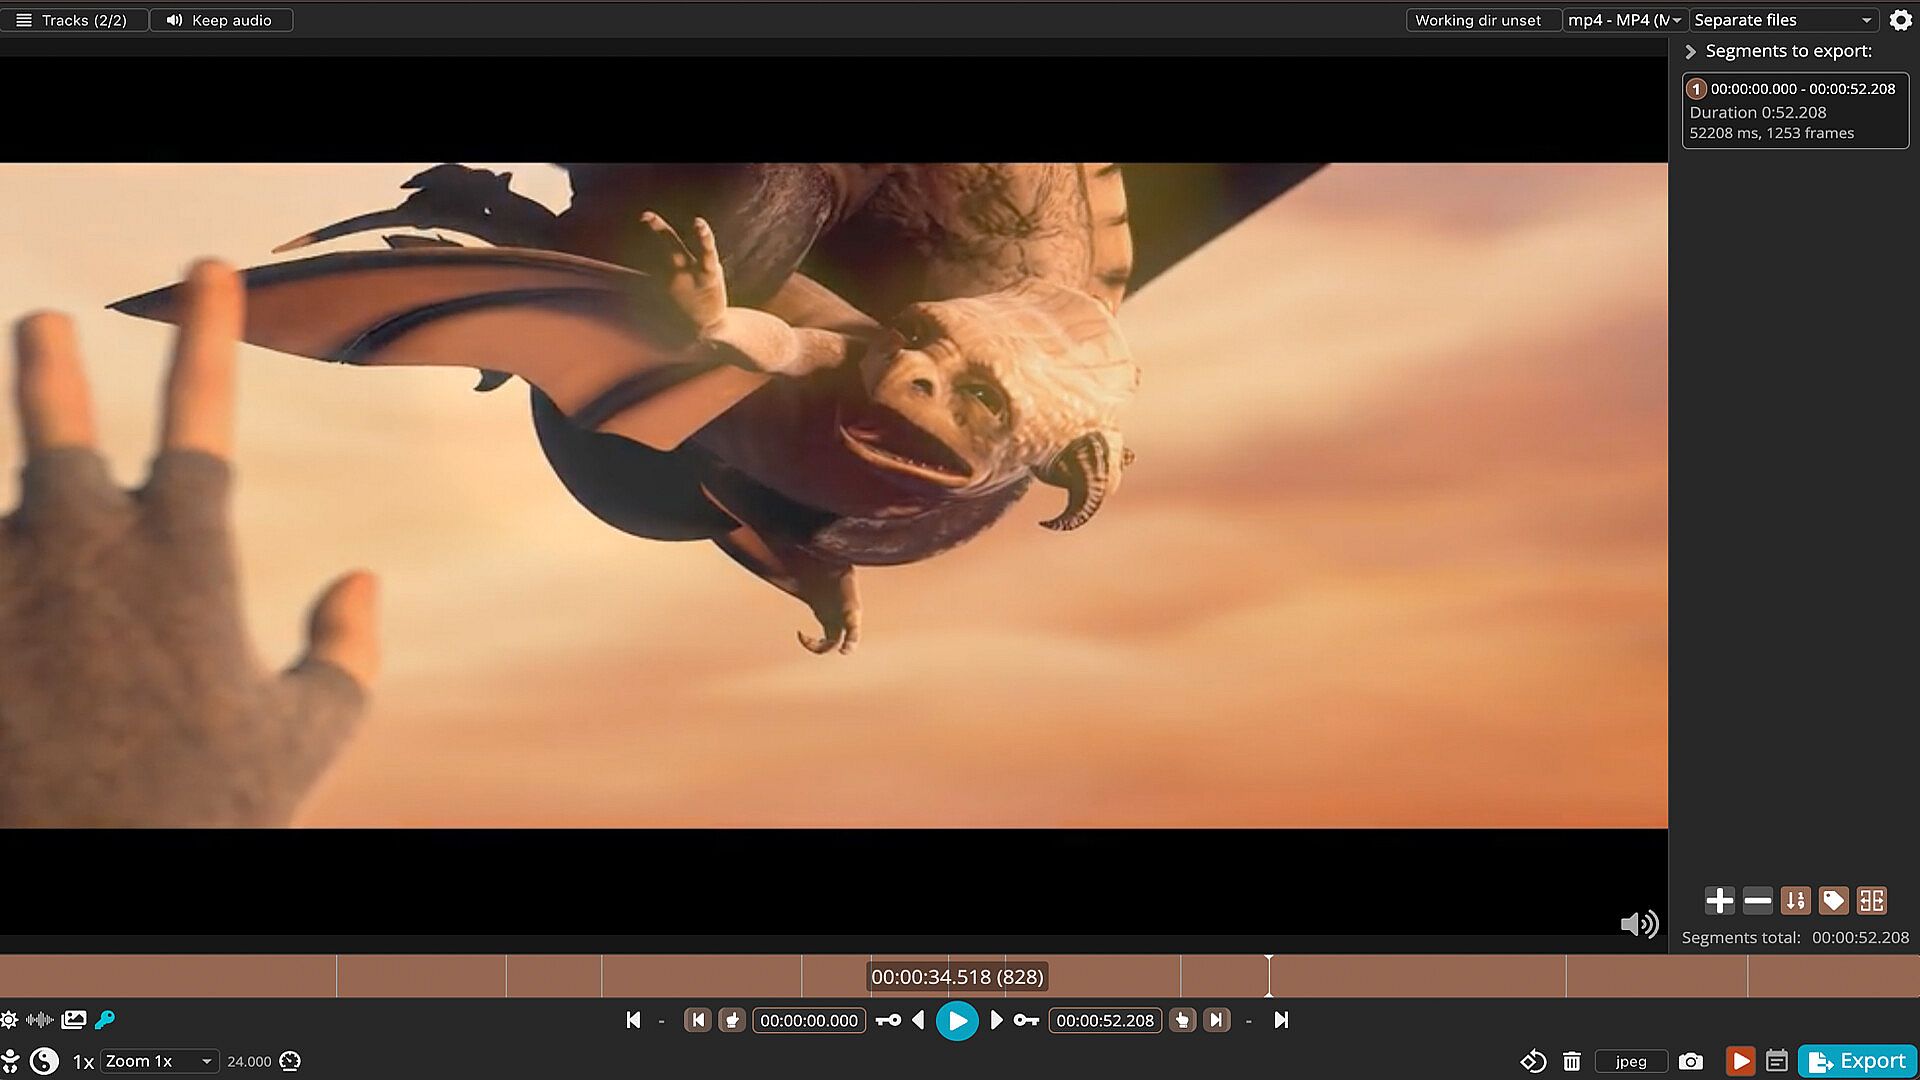Toggle the timeline thumbnails icon
The image size is (1920, 1080).
74,1020
